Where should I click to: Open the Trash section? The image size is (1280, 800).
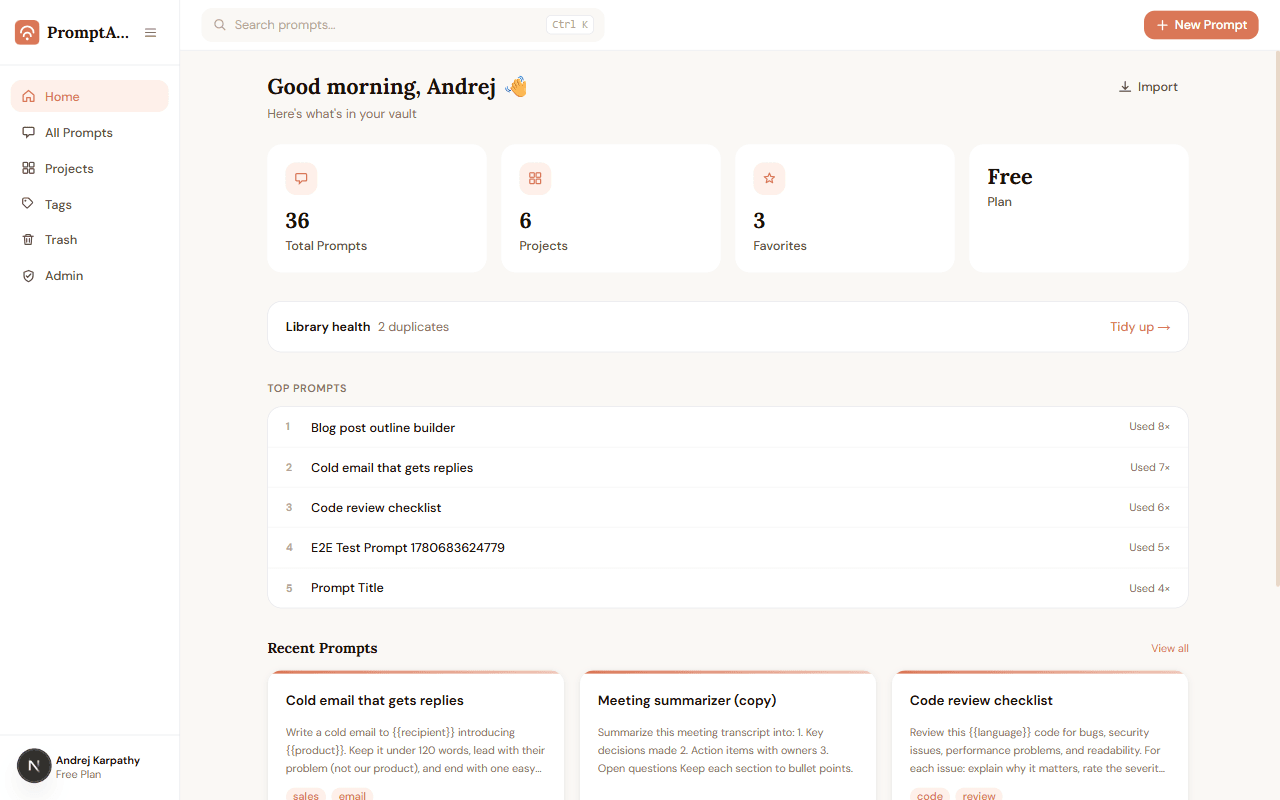coord(90,240)
